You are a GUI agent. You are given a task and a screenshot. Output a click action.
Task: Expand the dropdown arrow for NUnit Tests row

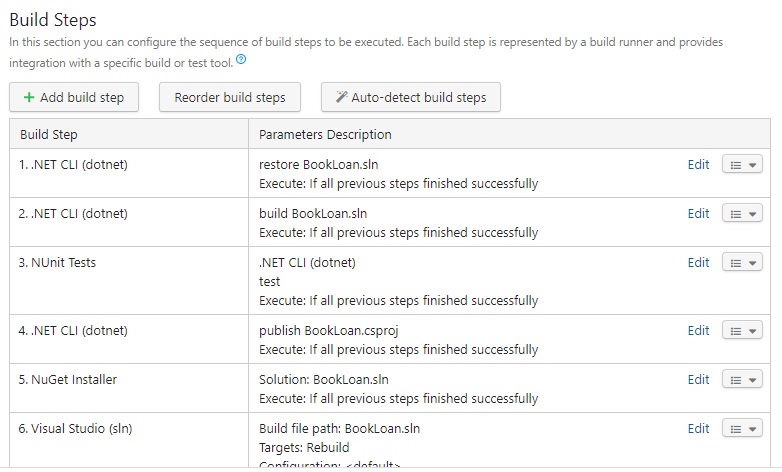pyautogui.click(x=753, y=263)
